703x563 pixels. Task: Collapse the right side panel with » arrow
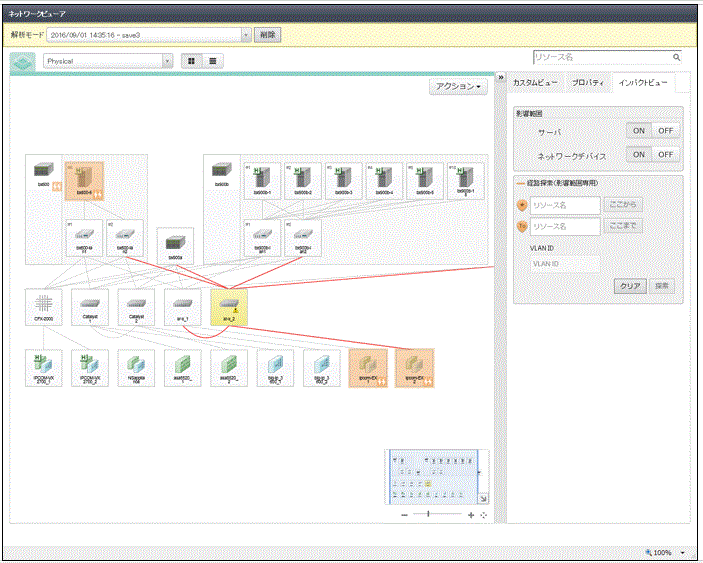pos(501,77)
